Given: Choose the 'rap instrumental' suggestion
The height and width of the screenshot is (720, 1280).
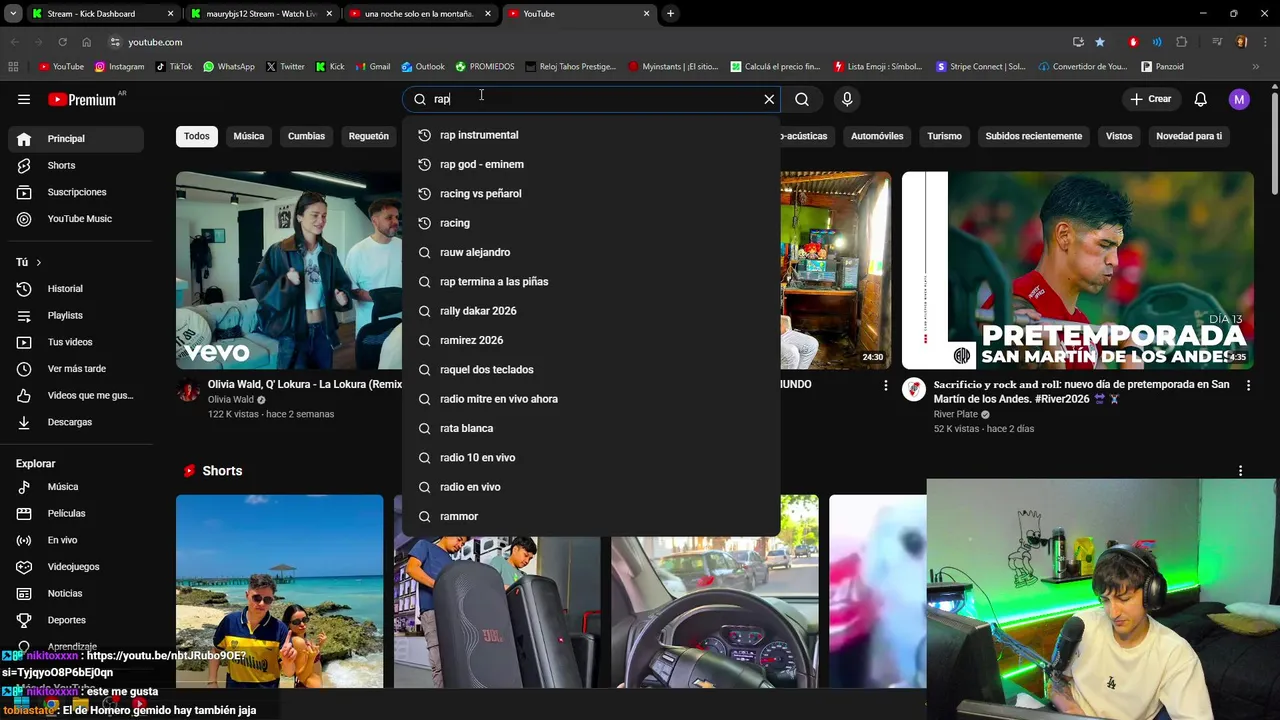Looking at the screenshot, I should (x=590, y=135).
